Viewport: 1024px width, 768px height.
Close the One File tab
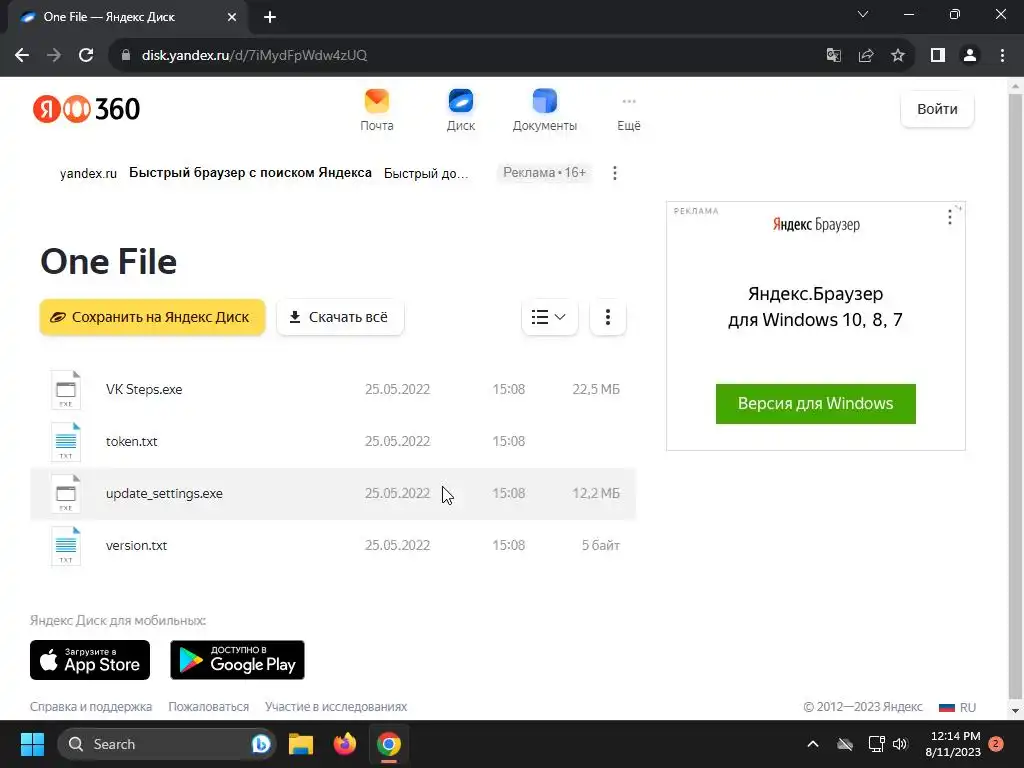pos(232,17)
